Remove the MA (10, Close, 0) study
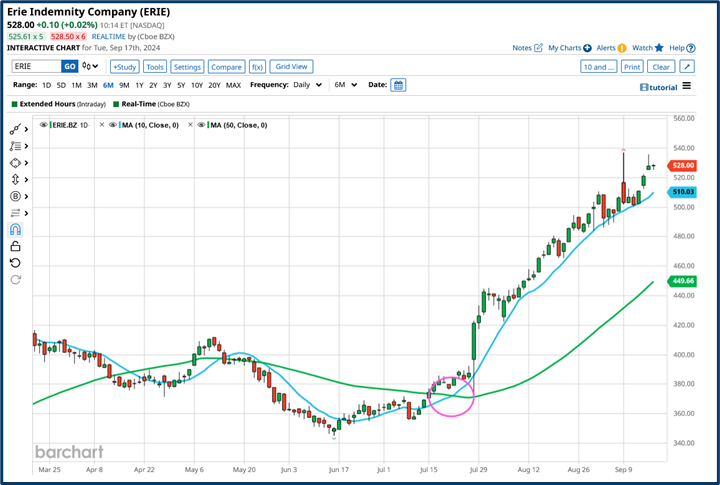 (103, 124)
